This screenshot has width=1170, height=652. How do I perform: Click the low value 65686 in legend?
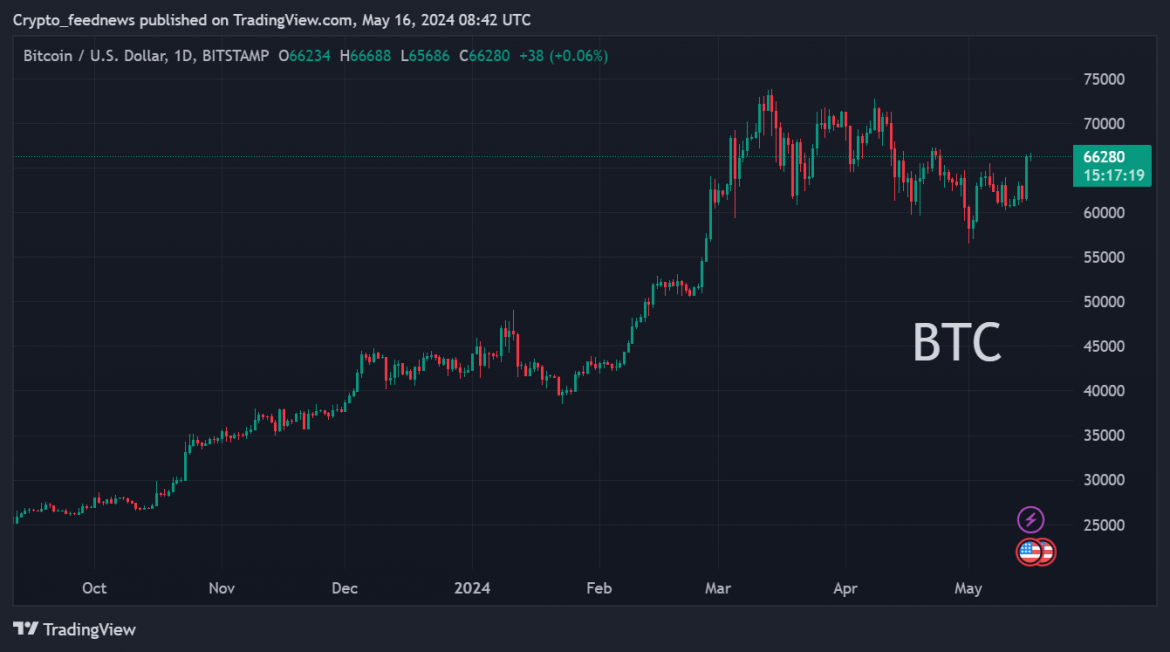[426, 56]
